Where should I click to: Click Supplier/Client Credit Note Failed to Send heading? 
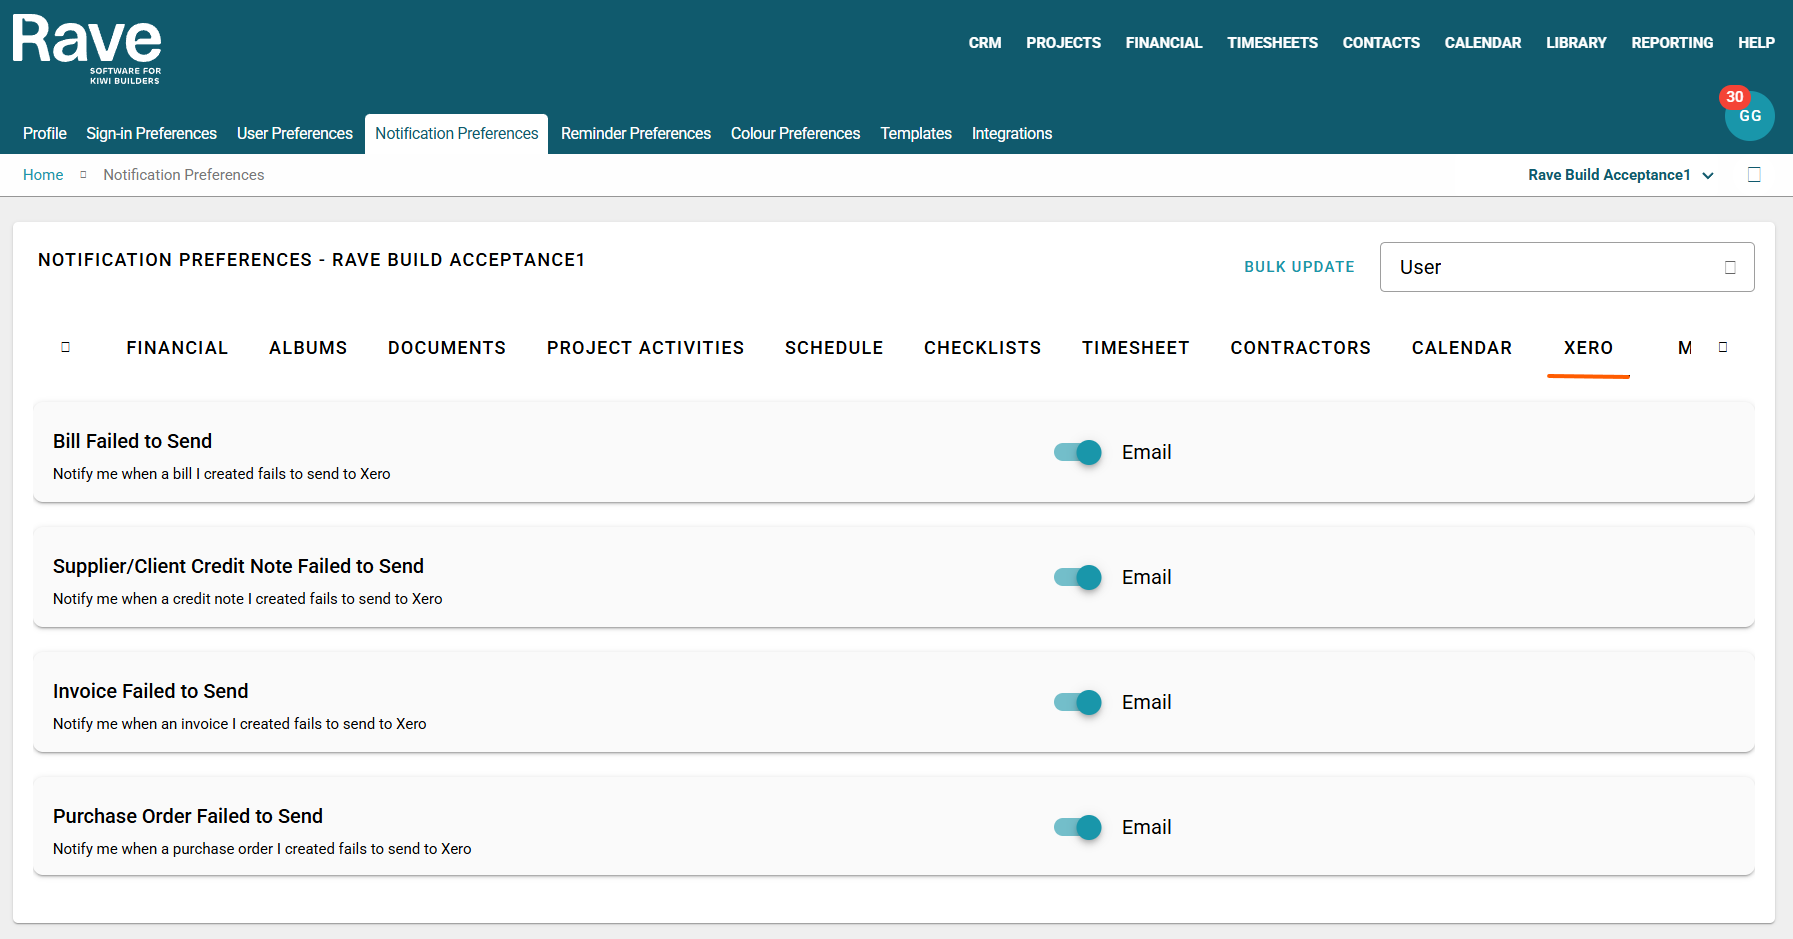[238, 566]
